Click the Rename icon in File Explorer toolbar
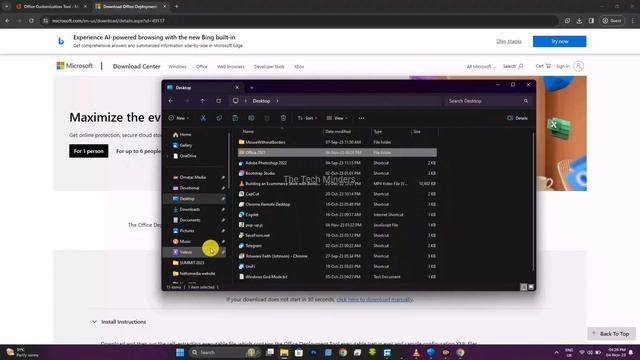The height and width of the screenshot is (360, 640). [251, 118]
